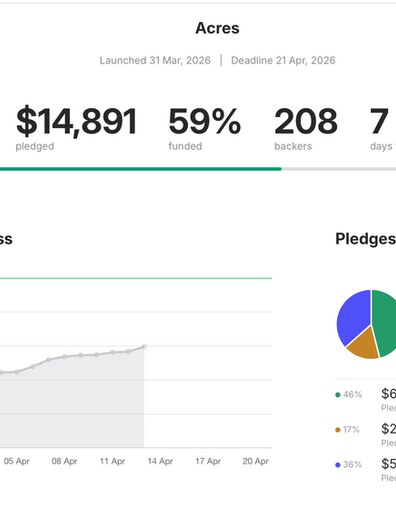Click the green pie chart slice
This screenshot has height=528, width=396.
coord(386,323)
